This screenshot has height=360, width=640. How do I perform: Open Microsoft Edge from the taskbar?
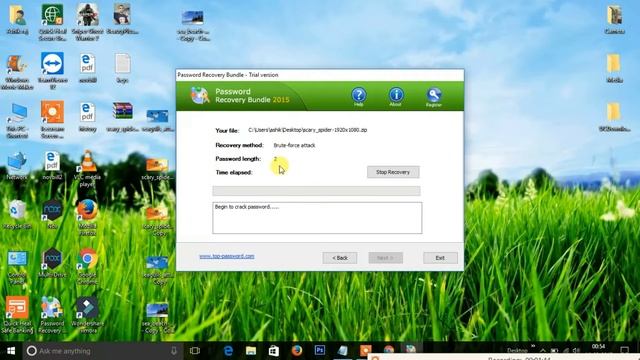[x=228, y=351]
